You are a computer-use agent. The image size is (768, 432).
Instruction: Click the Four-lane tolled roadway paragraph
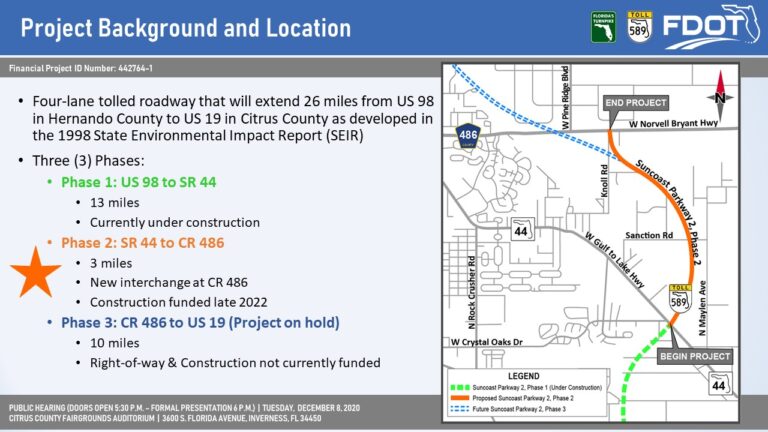tap(233, 119)
